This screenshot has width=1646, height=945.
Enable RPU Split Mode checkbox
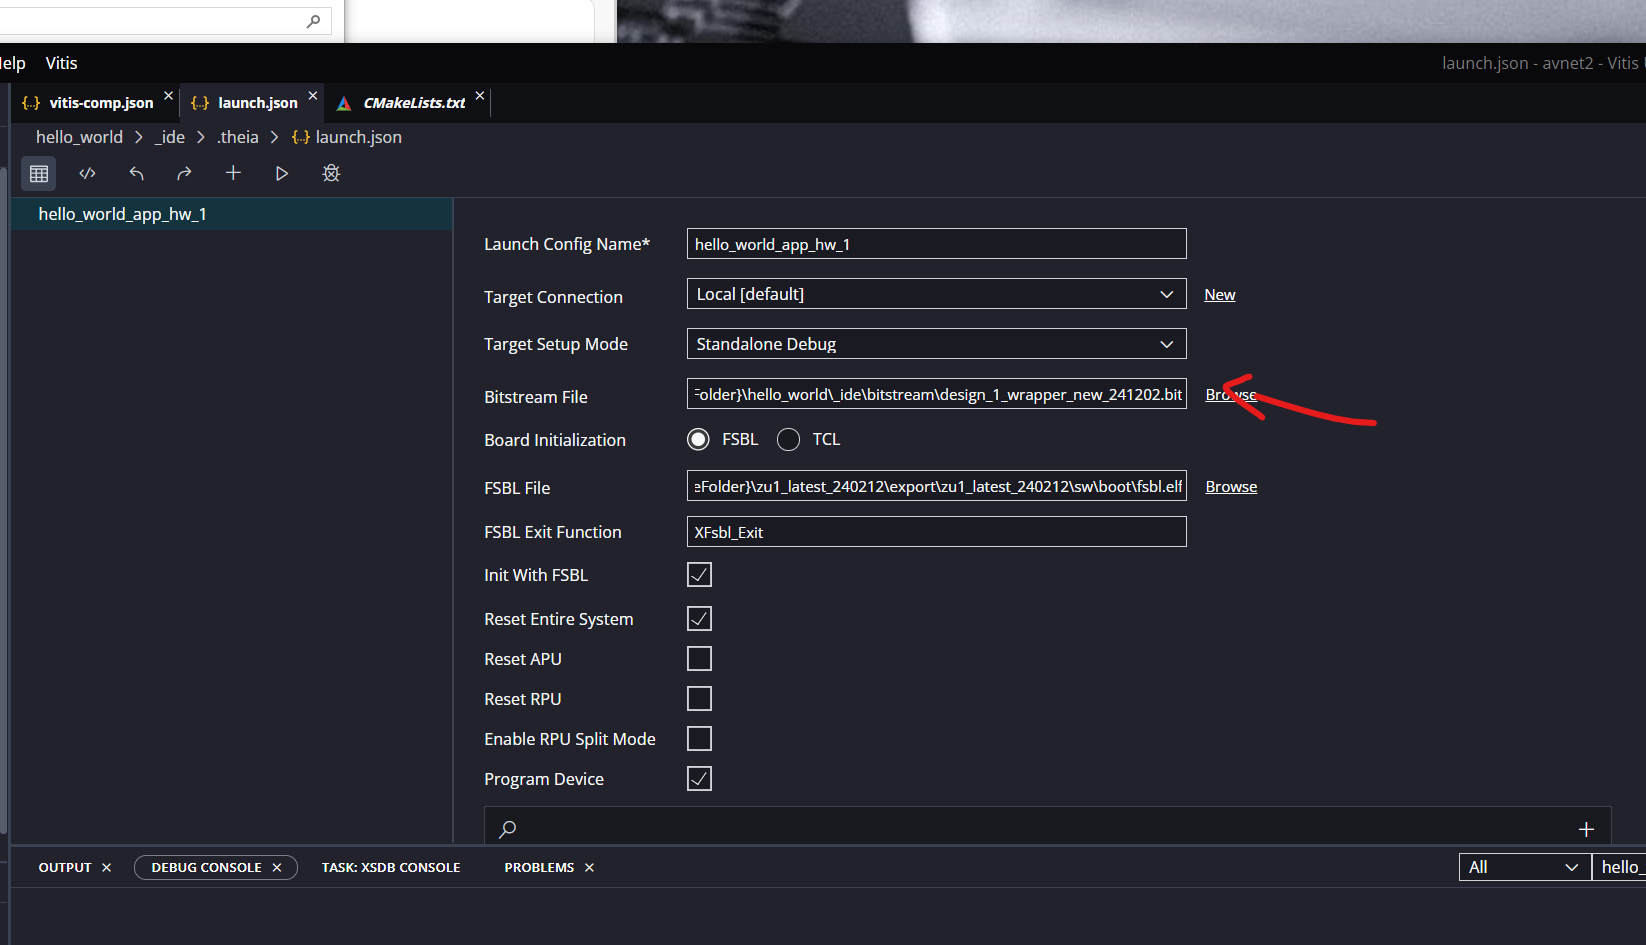point(699,739)
